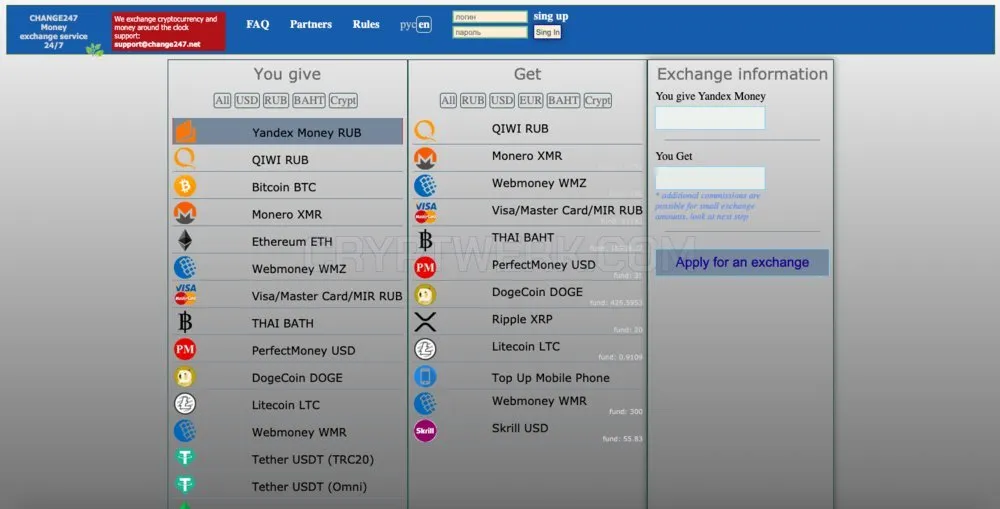The width and height of the screenshot is (1000, 509).
Task: Select Ripple XRP text in Get list
Action: click(522, 319)
